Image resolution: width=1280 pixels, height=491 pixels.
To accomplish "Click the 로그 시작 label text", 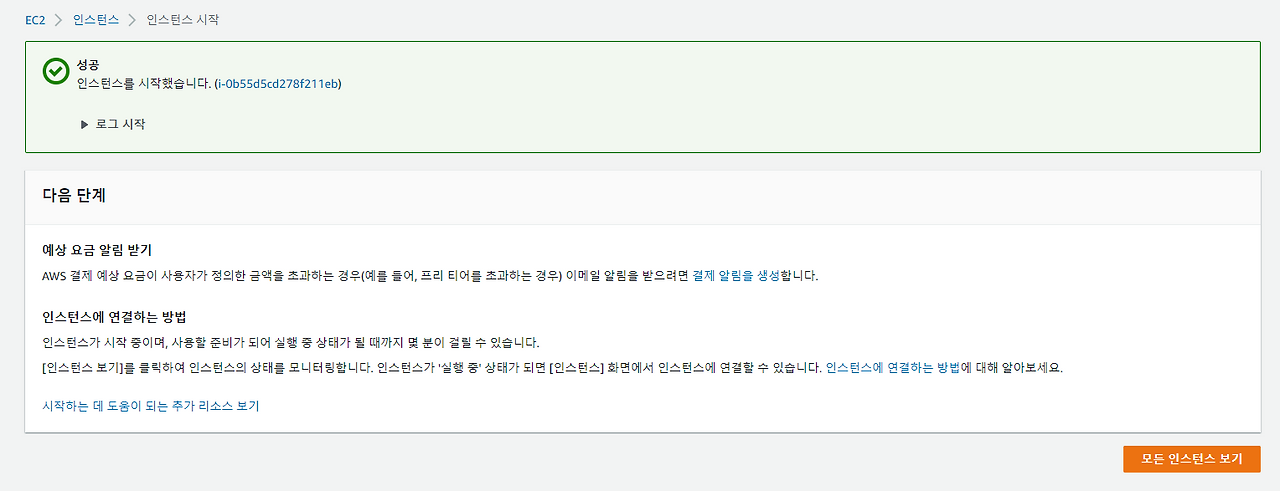I will coord(120,125).
